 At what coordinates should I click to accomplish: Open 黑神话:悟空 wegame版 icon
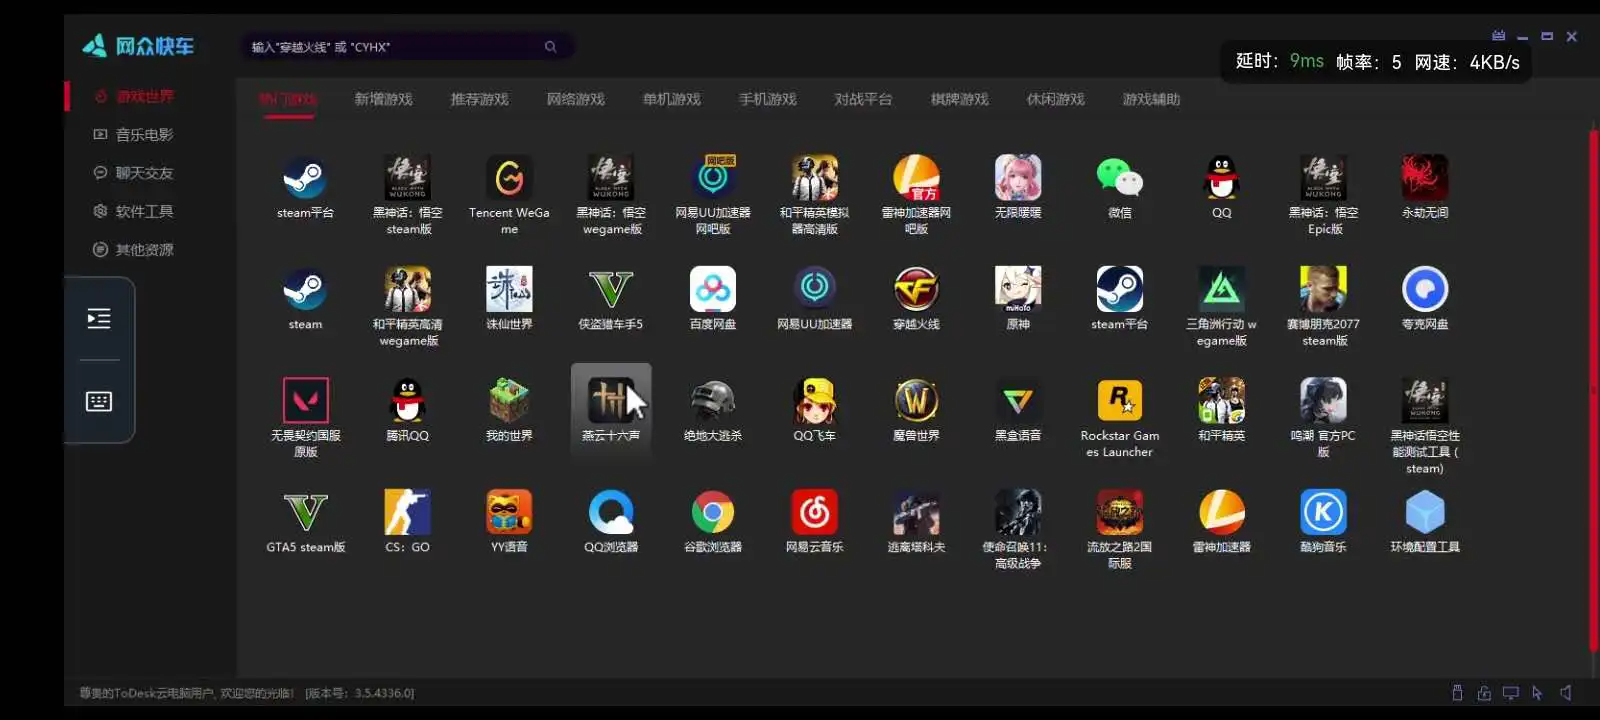click(611, 178)
